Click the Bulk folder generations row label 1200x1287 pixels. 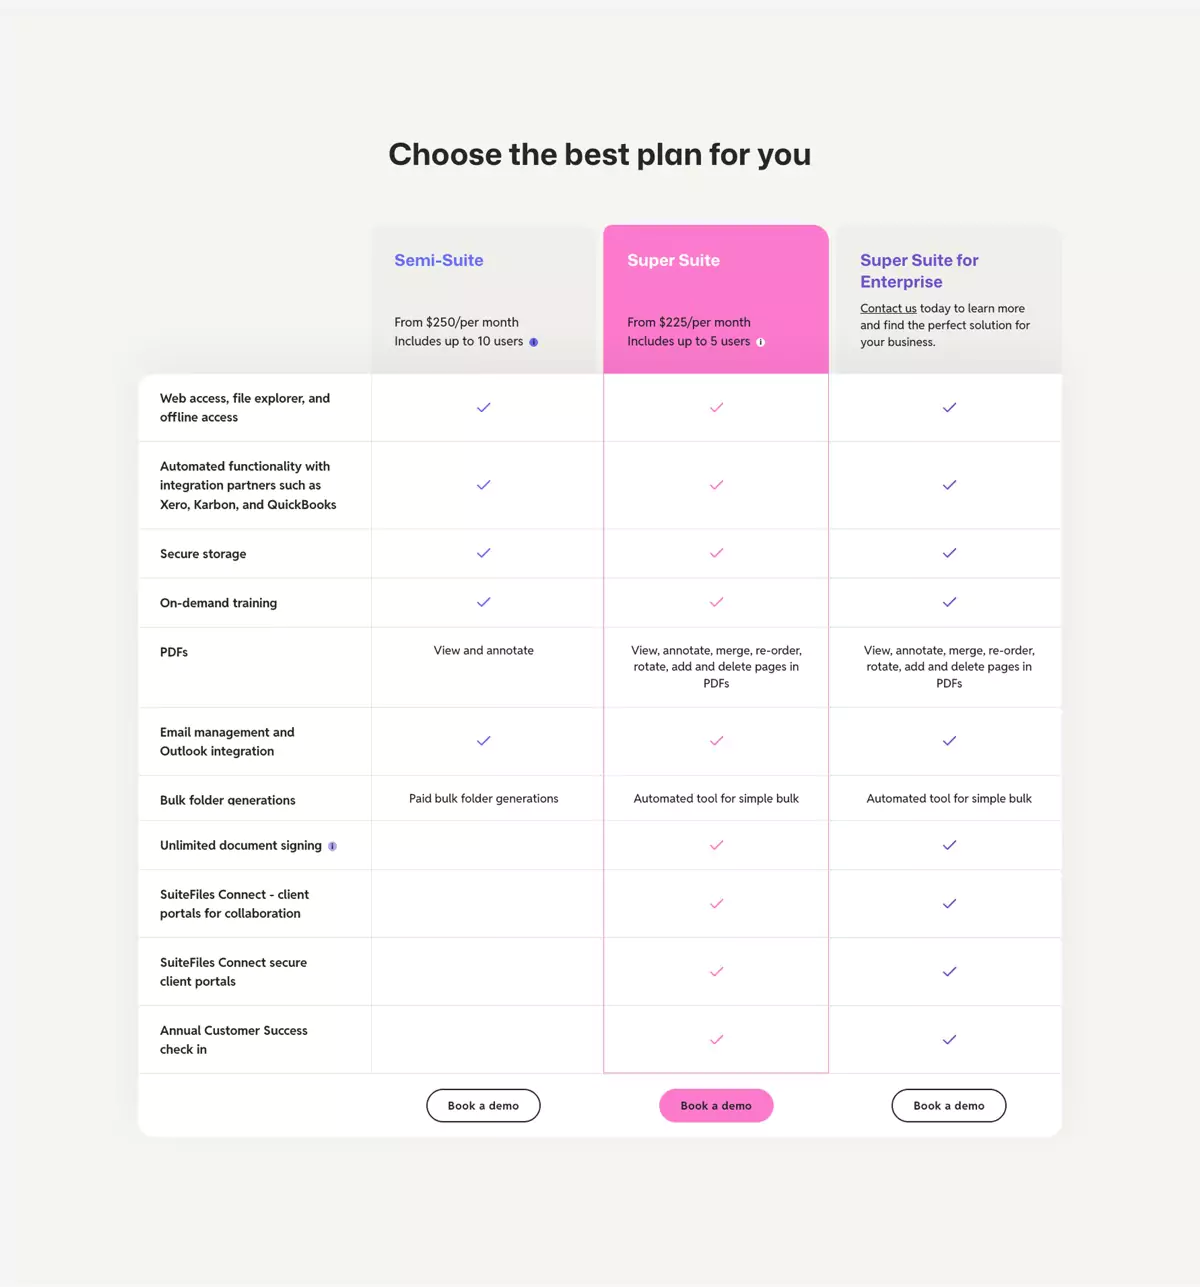click(228, 800)
